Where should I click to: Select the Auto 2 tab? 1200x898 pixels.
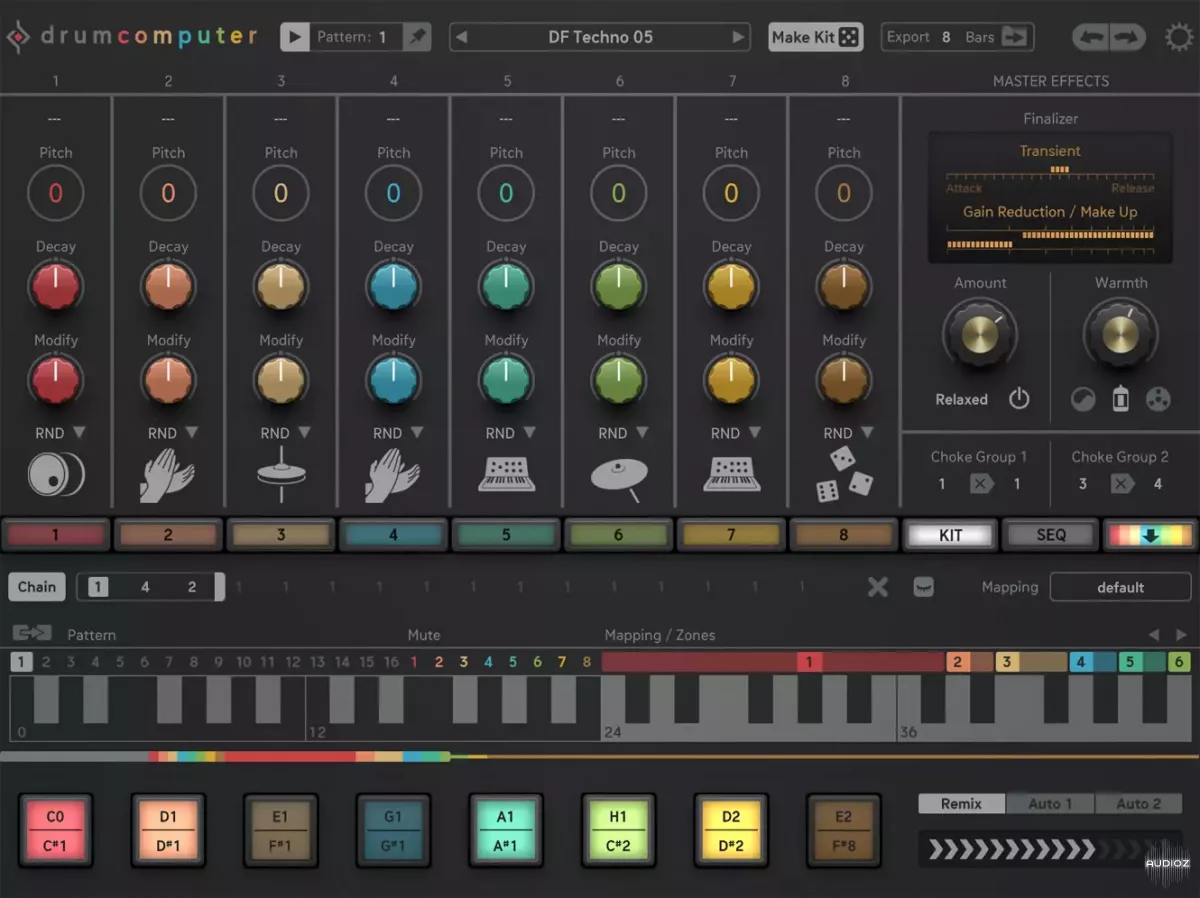pyautogui.click(x=1139, y=804)
